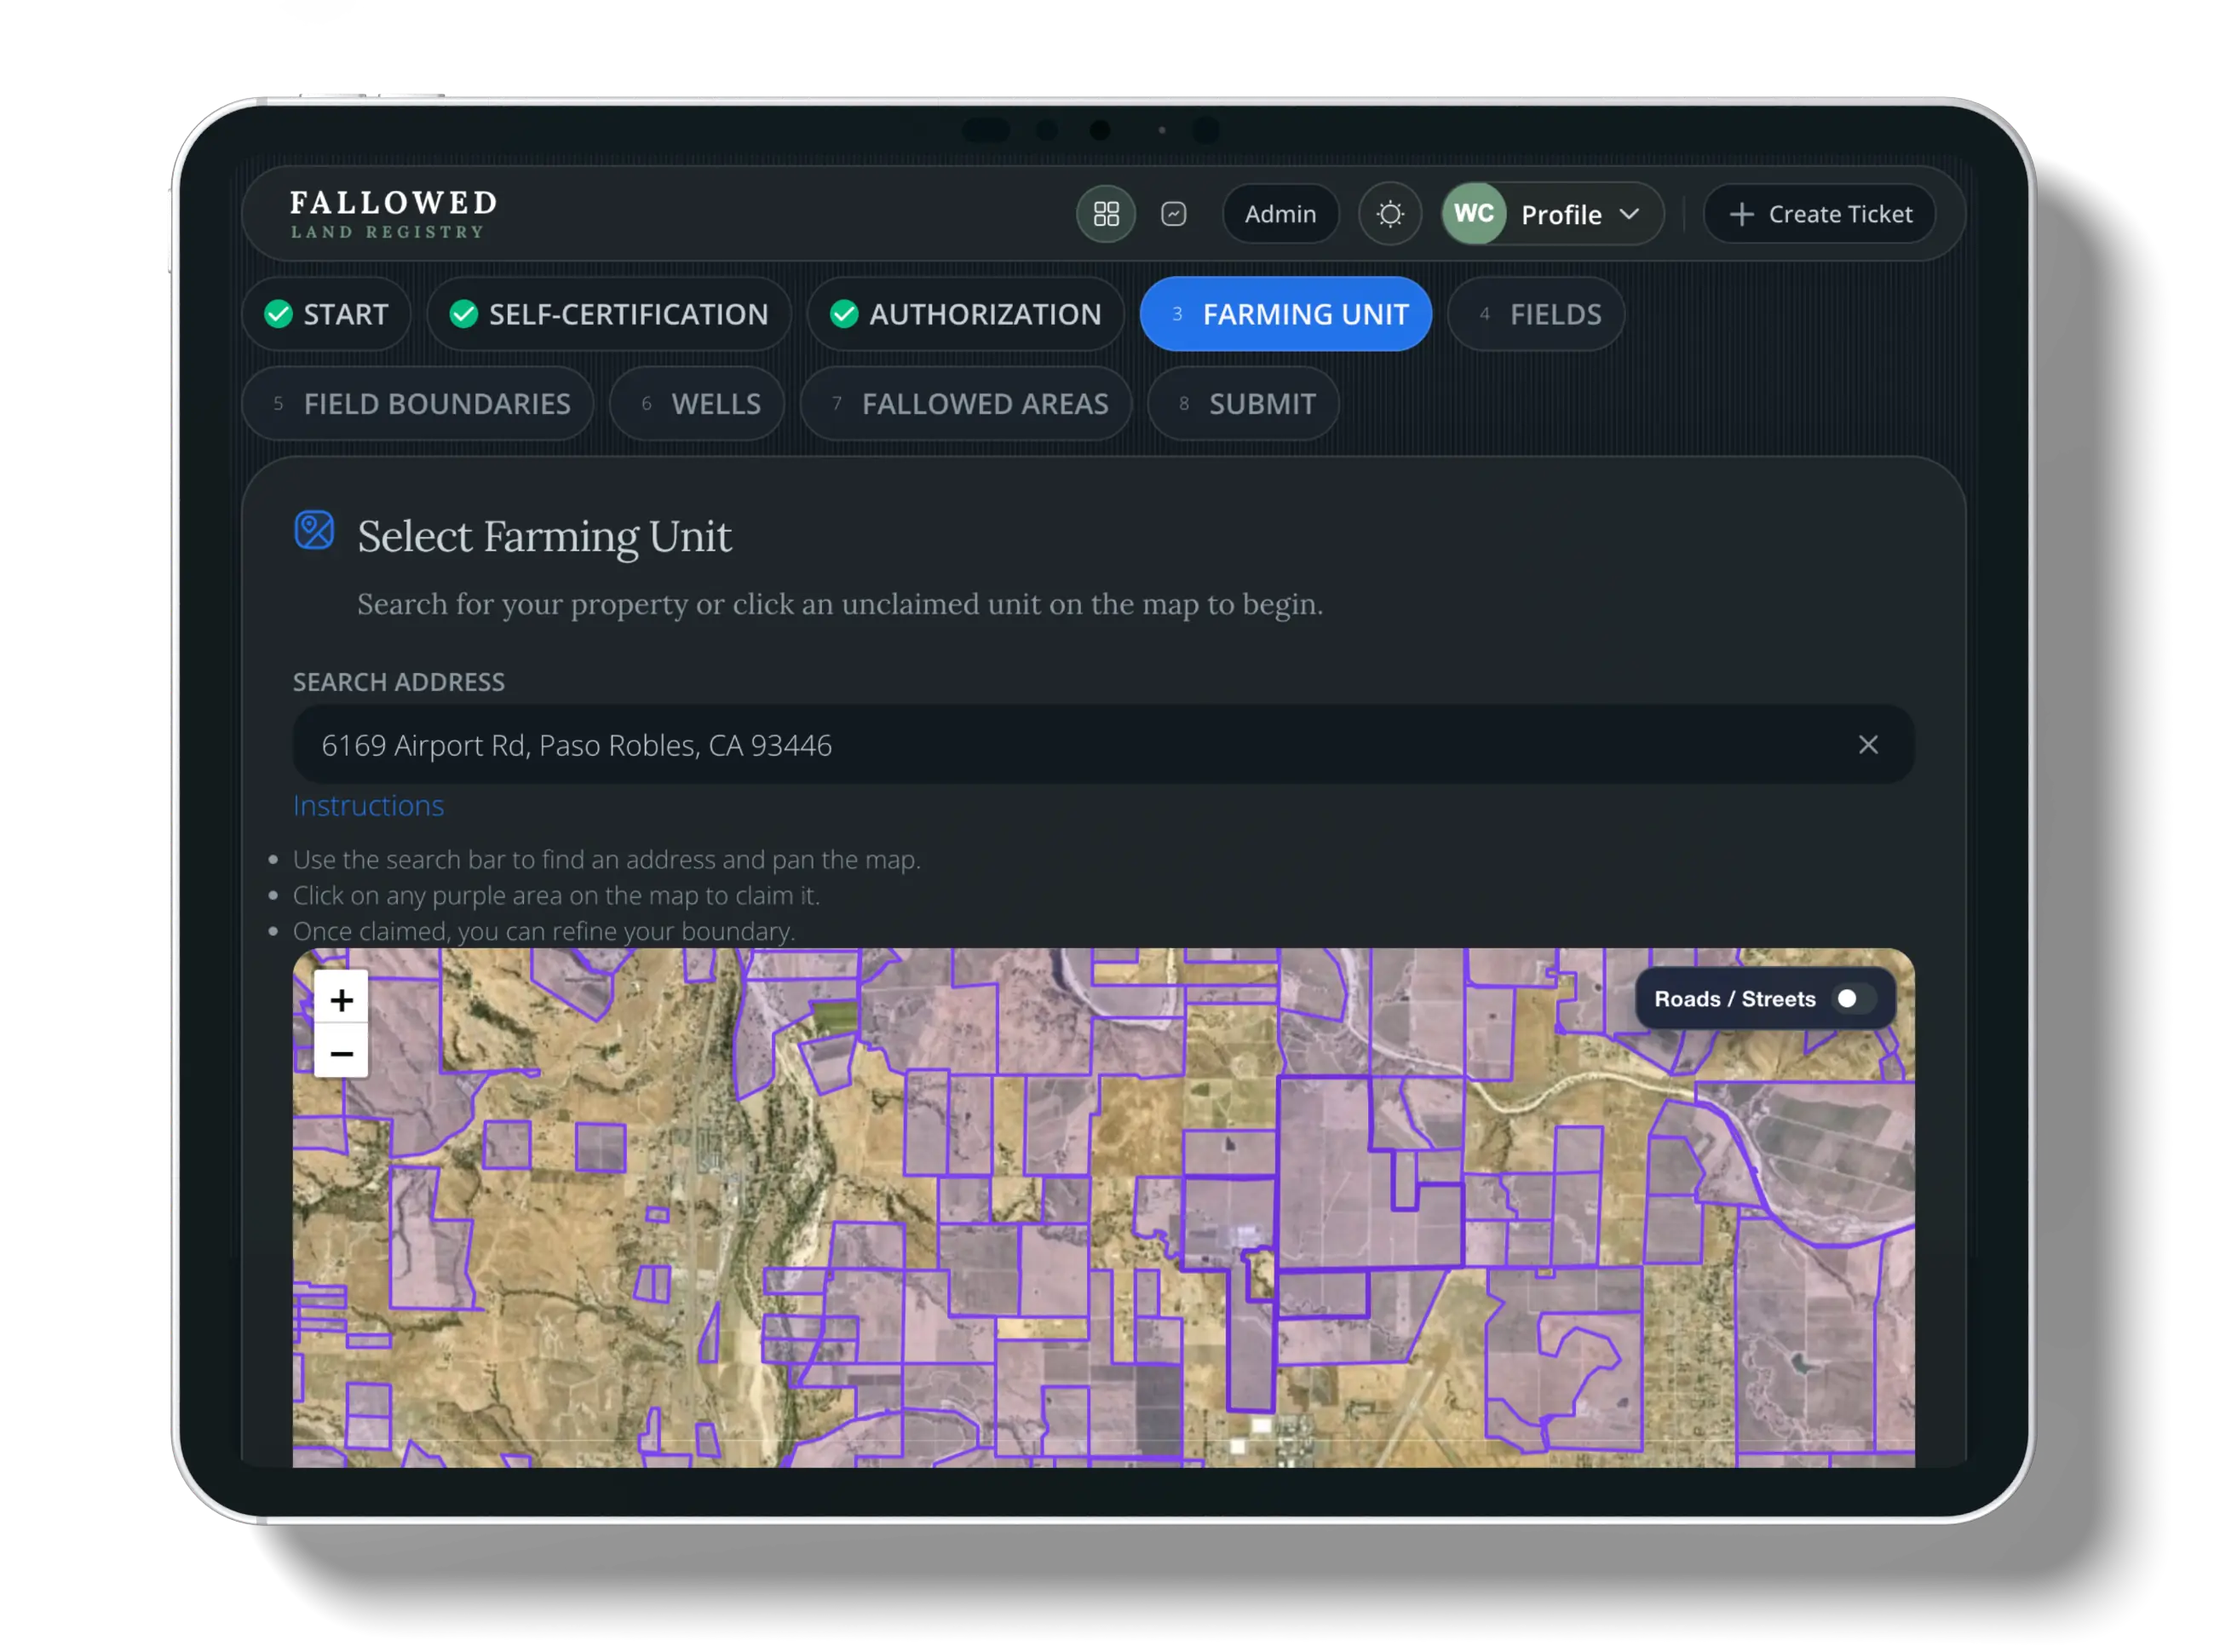Screen dimensions: 2214x1652
Task: Switch to the Fields step tab
Action: [1535, 314]
